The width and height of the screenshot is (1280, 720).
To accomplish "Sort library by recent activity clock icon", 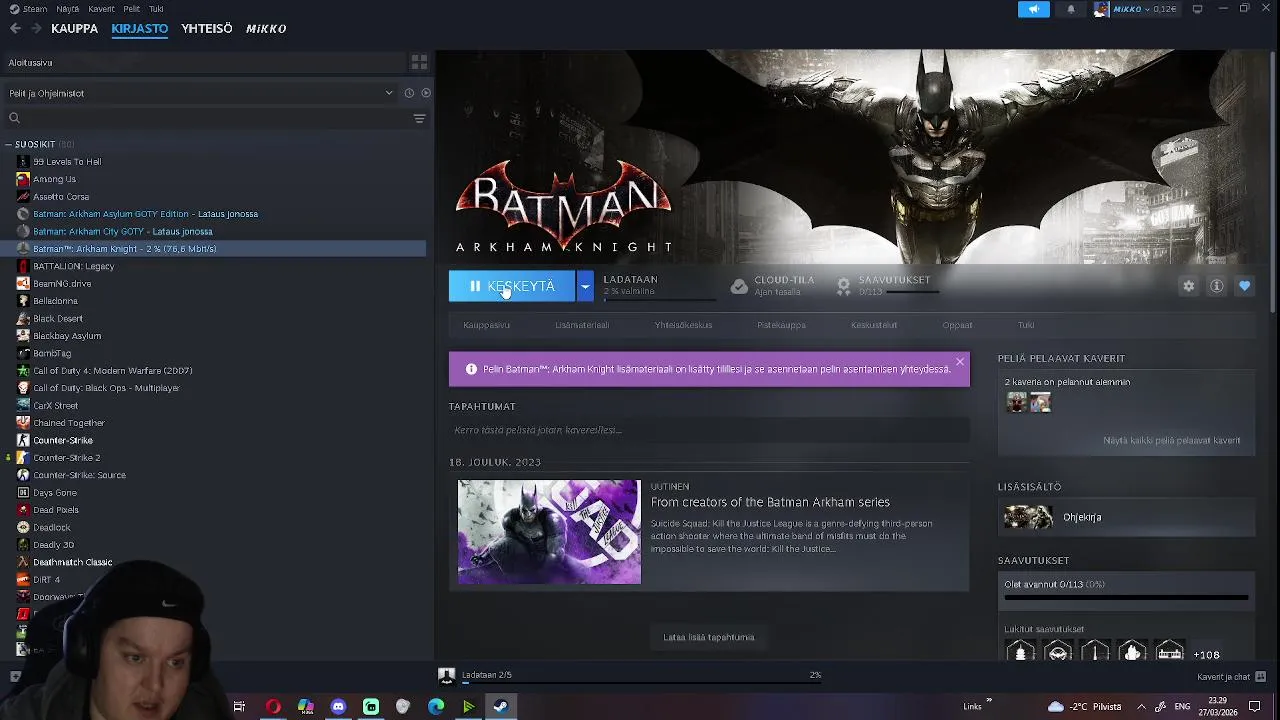I will pyautogui.click(x=409, y=93).
